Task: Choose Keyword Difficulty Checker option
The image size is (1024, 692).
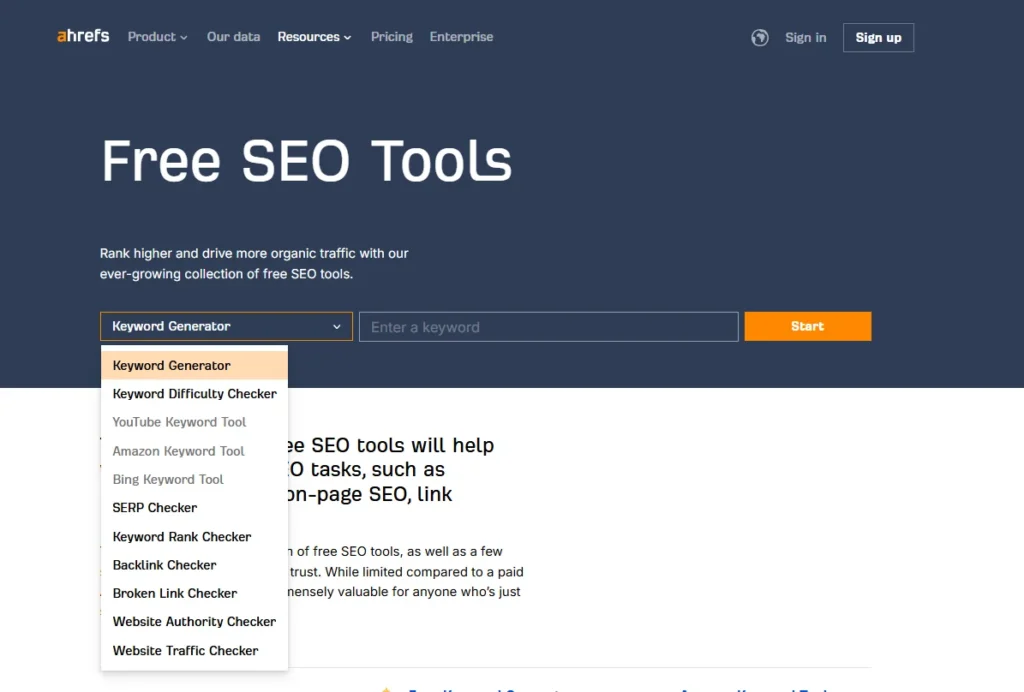Action: [x=194, y=394]
